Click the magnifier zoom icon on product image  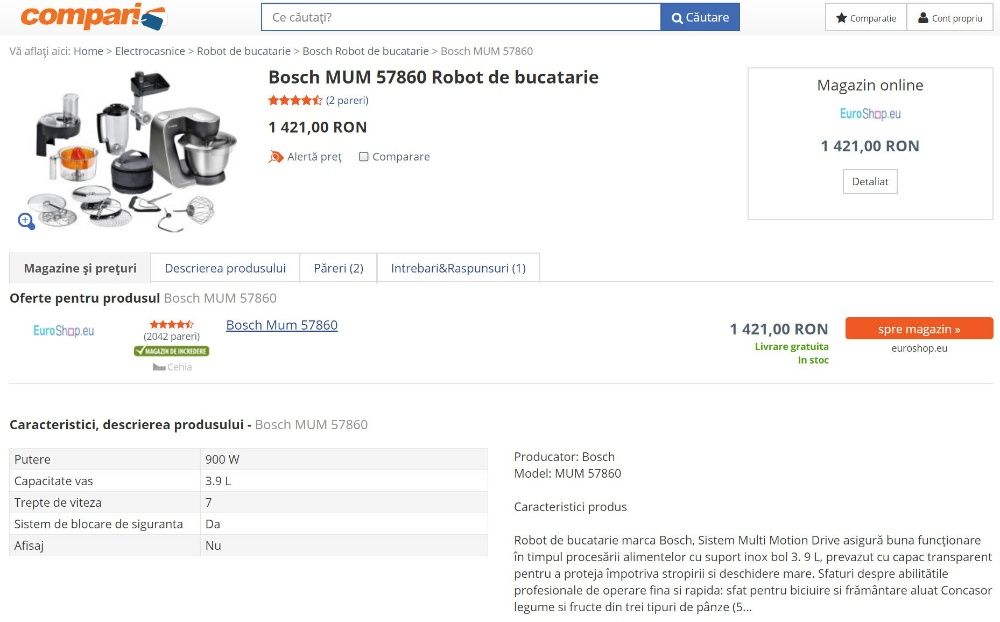click(x=26, y=221)
